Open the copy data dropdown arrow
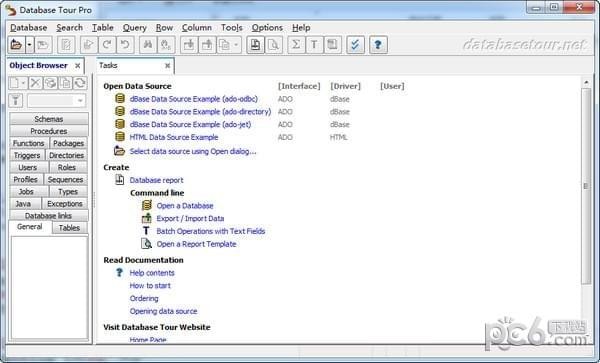600x363 pixels. tap(236, 45)
